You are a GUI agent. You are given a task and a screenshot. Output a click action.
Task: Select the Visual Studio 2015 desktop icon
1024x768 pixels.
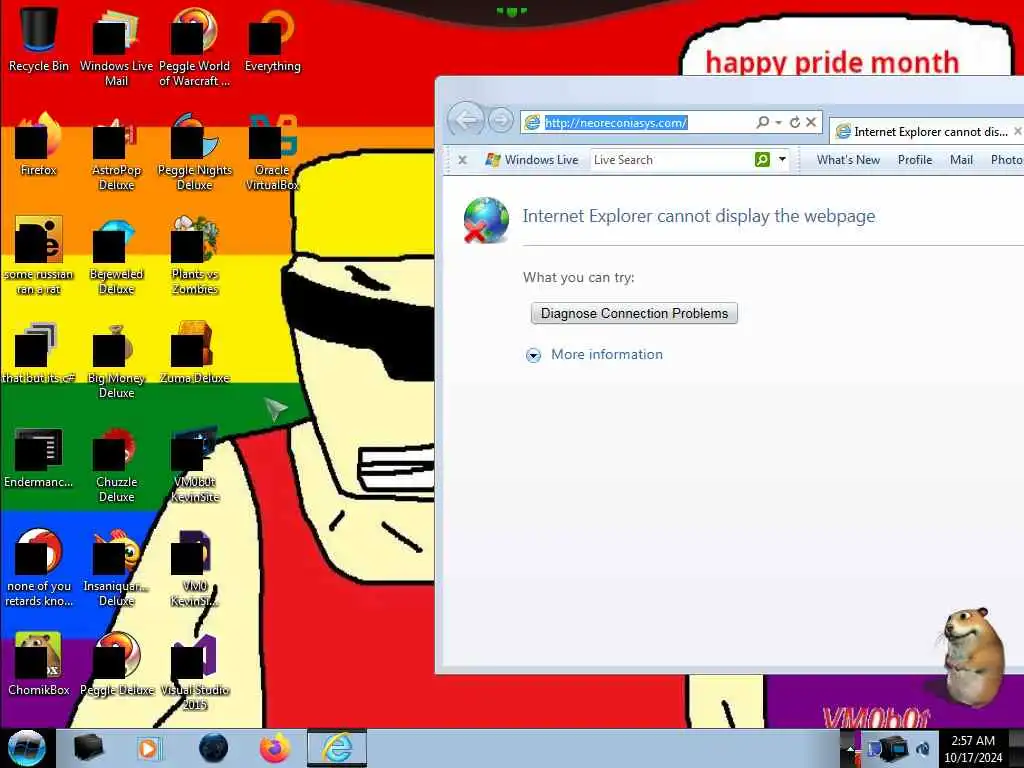(x=195, y=671)
